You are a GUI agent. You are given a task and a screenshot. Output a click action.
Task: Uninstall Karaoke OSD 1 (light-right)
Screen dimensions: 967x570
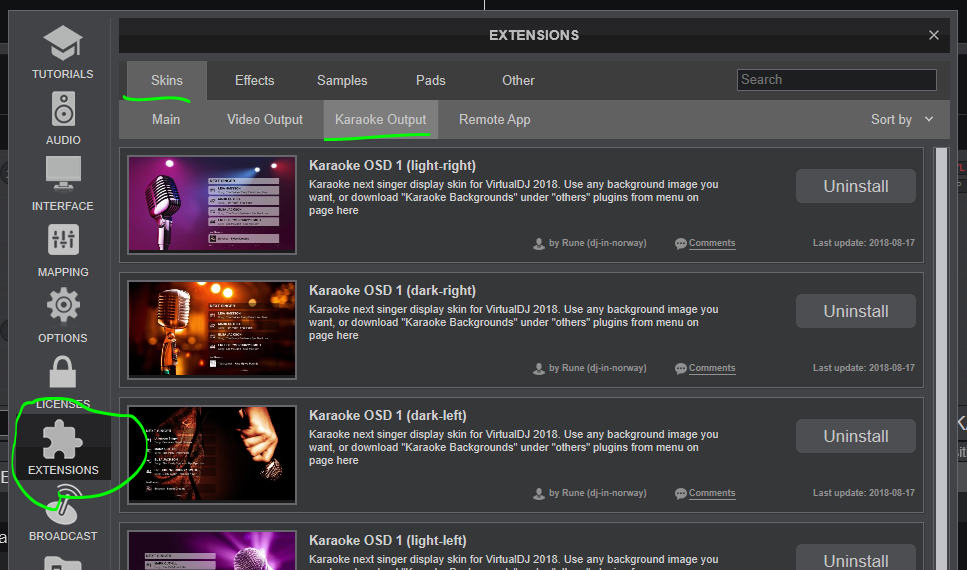855,186
